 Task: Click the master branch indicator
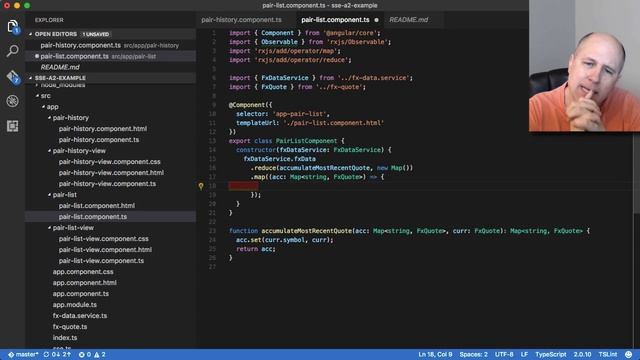click(x=23, y=355)
